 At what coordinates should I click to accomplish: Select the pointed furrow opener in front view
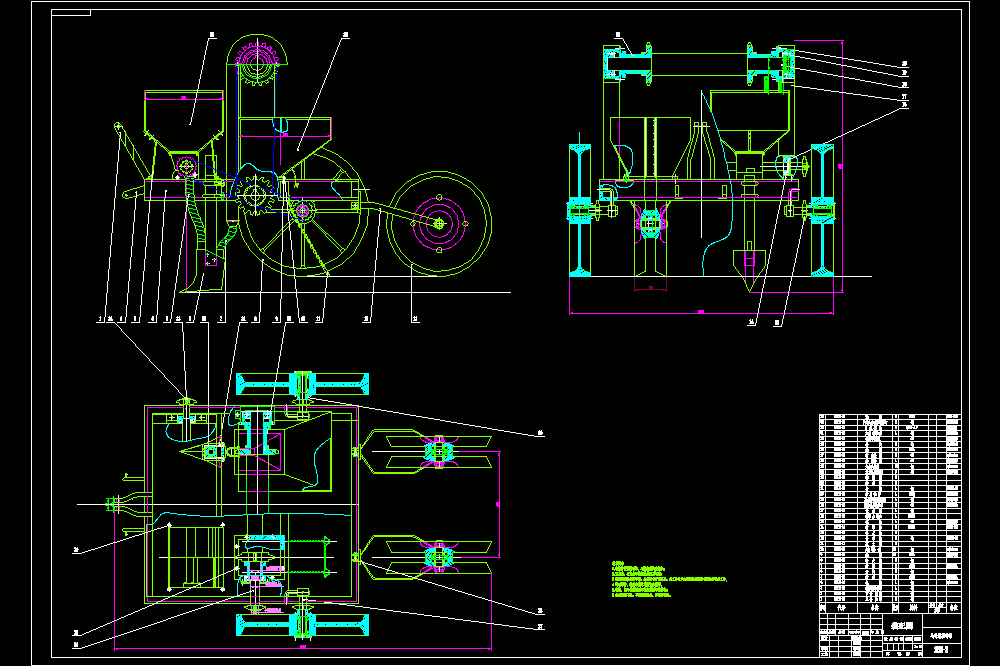tap(750, 270)
